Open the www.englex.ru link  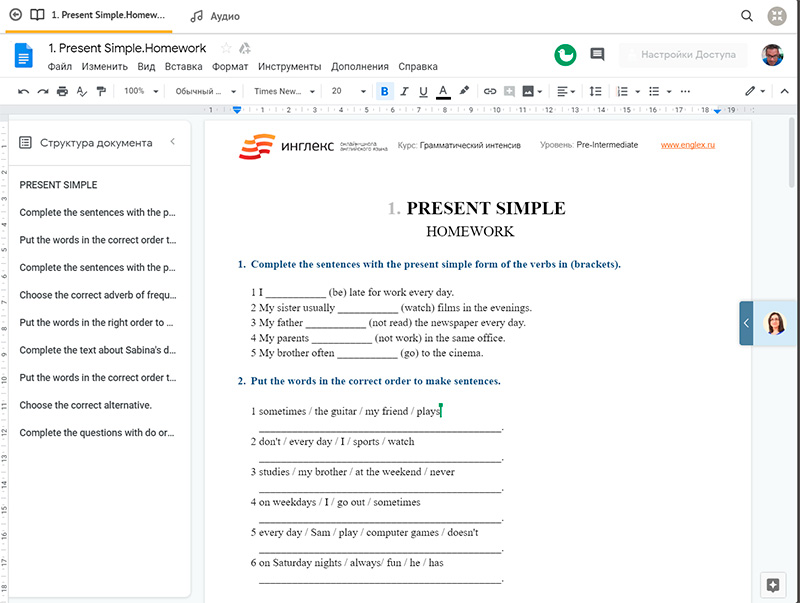[x=688, y=145]
